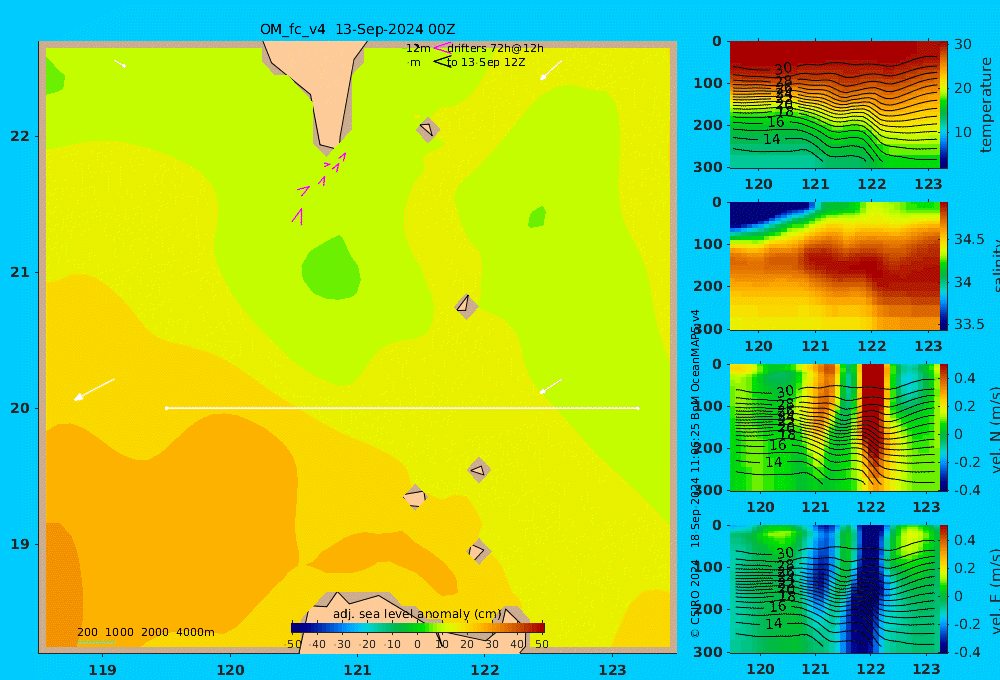This screenshot has height=680, width=1000.
Task: Click the 33.5 tick on the salinity colorbar
Action: tap(969, 324)
